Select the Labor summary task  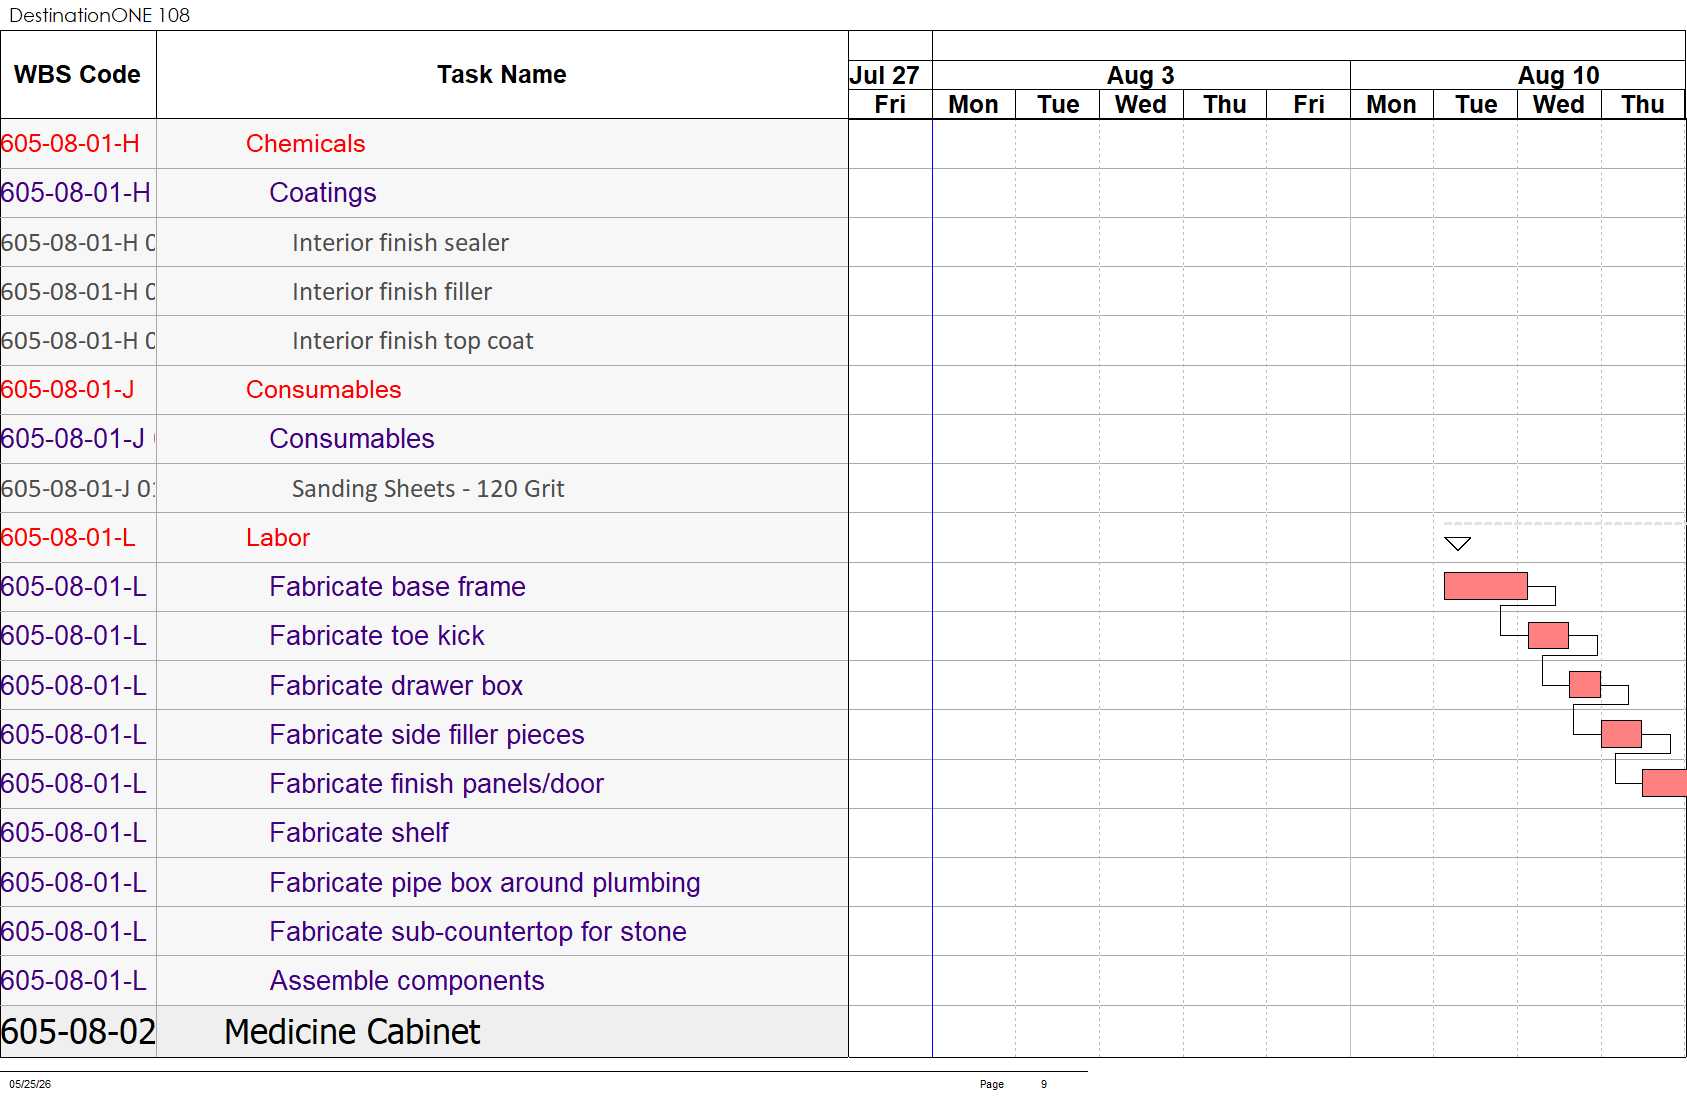coord(278,538)
